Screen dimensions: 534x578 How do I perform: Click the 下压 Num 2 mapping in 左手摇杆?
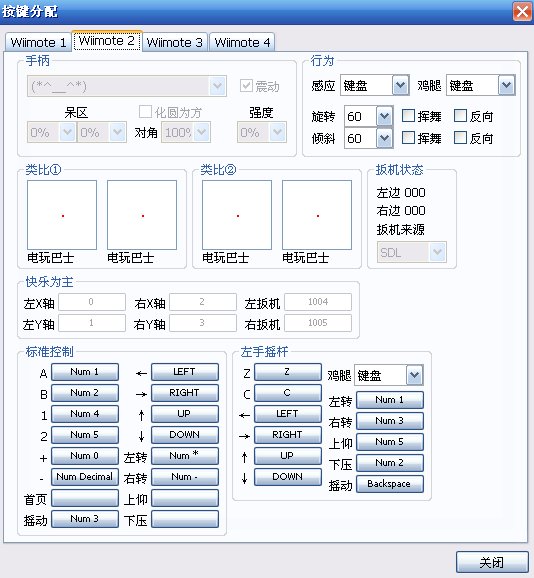[x=390, y=463]
